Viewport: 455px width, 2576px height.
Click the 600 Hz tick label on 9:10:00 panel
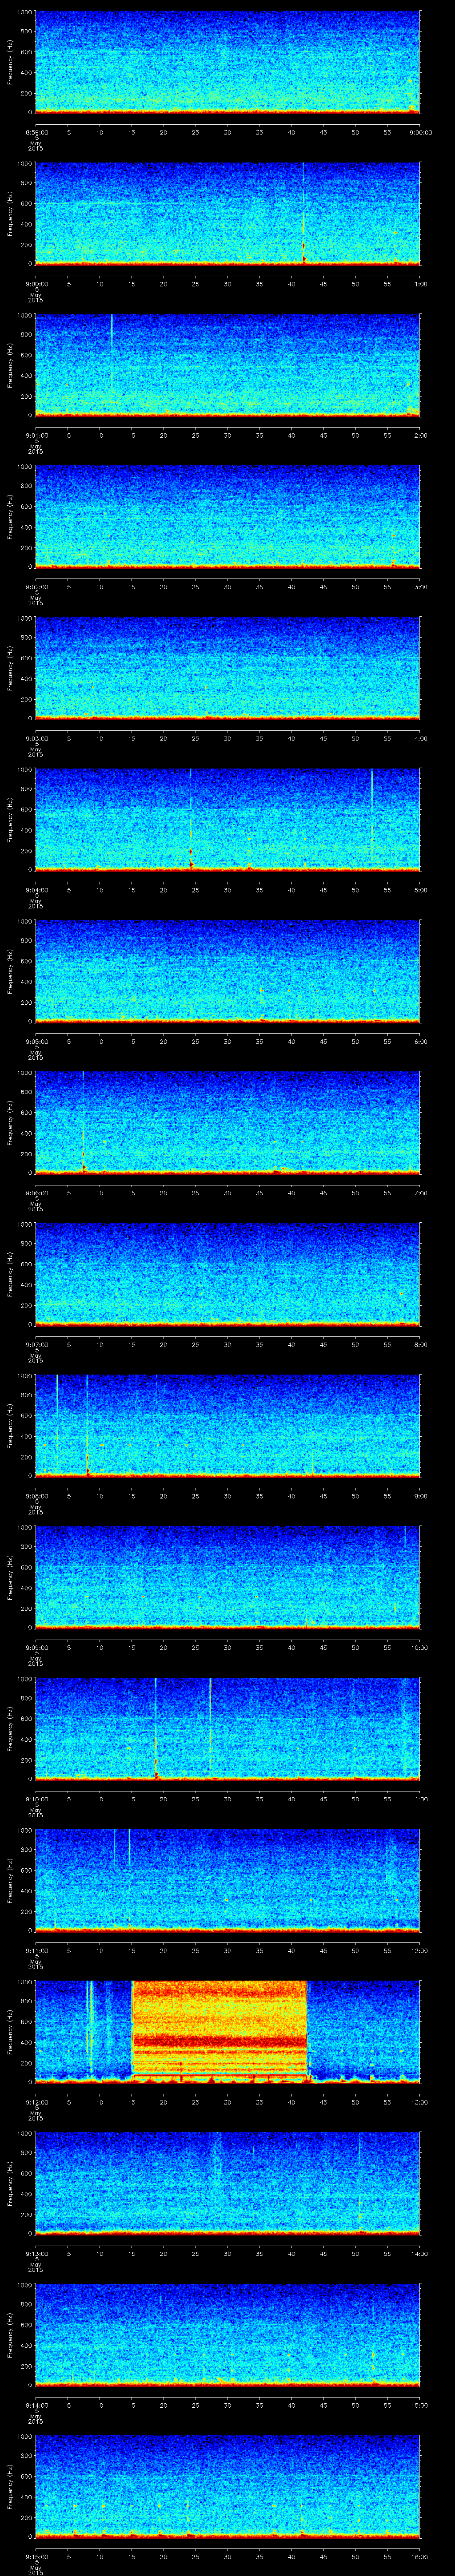[26, 1719]
